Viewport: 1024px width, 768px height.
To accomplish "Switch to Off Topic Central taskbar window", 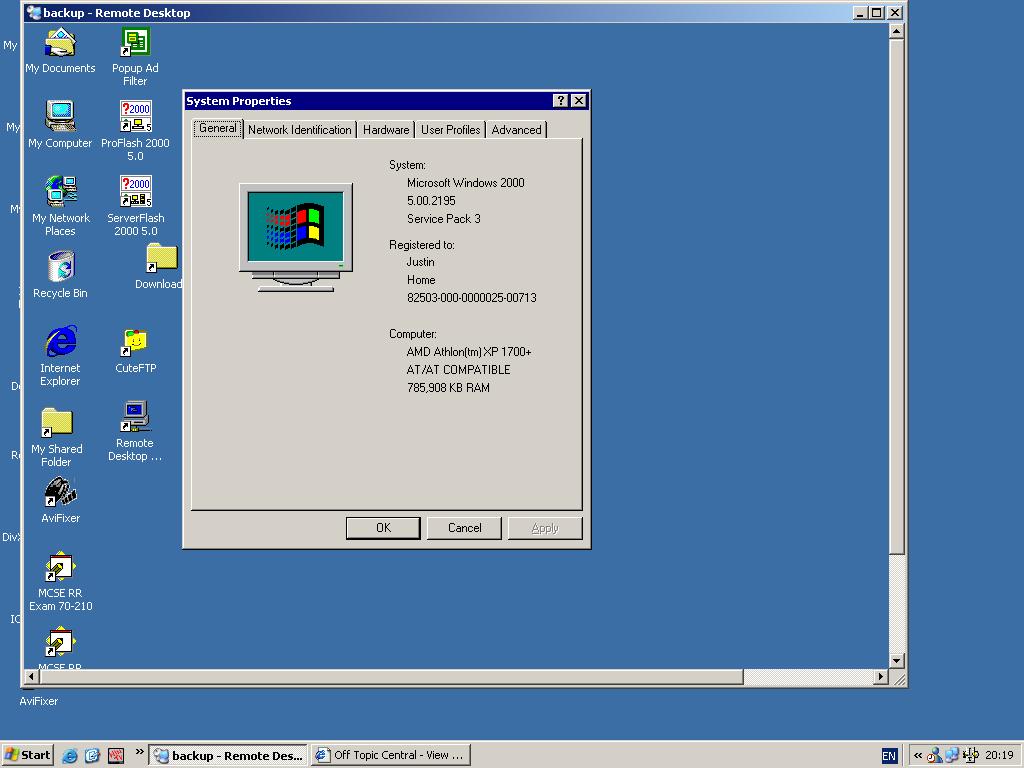I will pyautogui.click(x=391, y=756).
